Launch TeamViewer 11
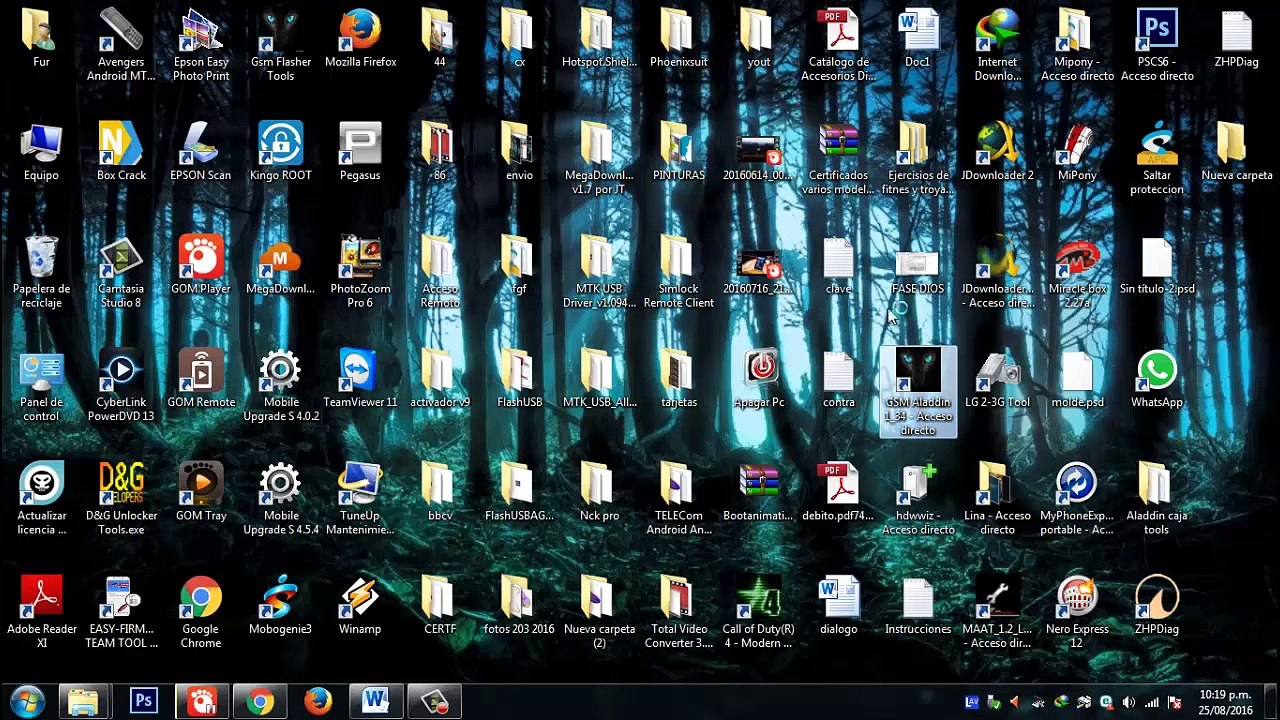This screenshot has height=720, width=1280. click(x=360, y=380)
